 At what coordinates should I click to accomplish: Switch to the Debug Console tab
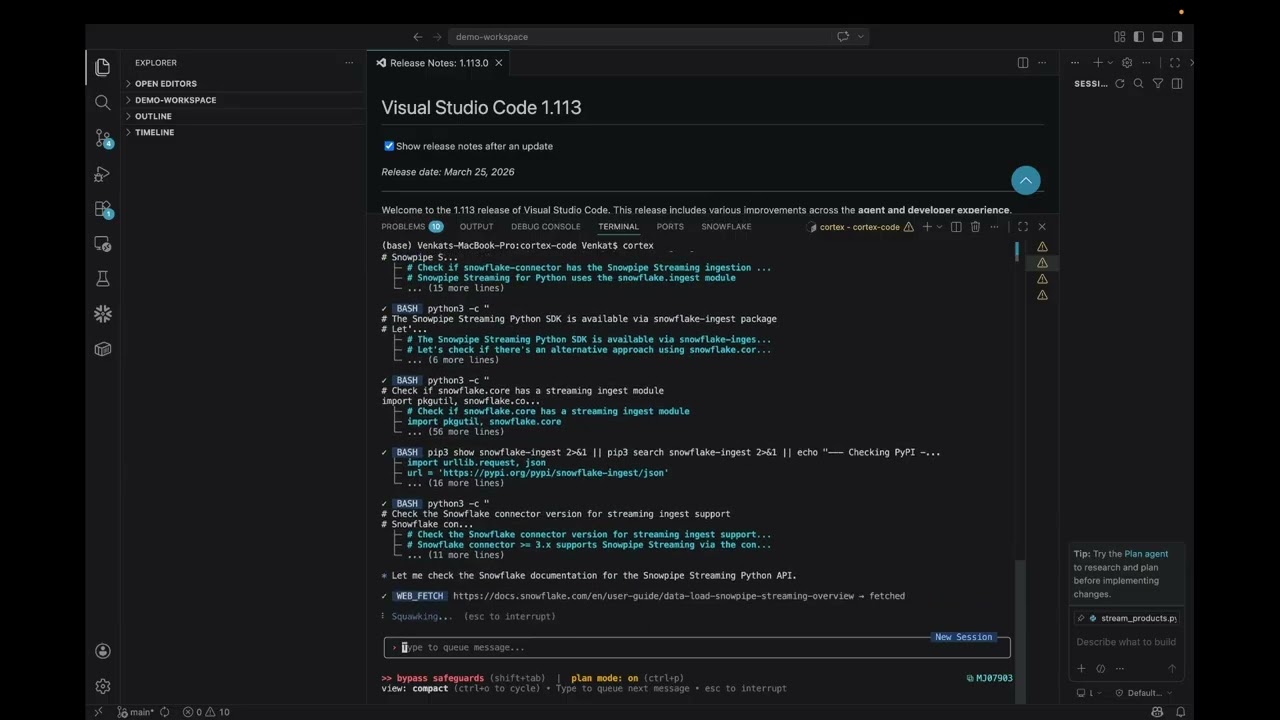coord(546,227)
